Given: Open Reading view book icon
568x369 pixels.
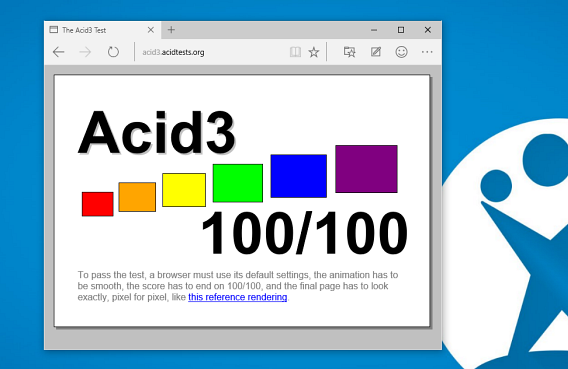Looking at the screenshot, I should tap(295, 52).
